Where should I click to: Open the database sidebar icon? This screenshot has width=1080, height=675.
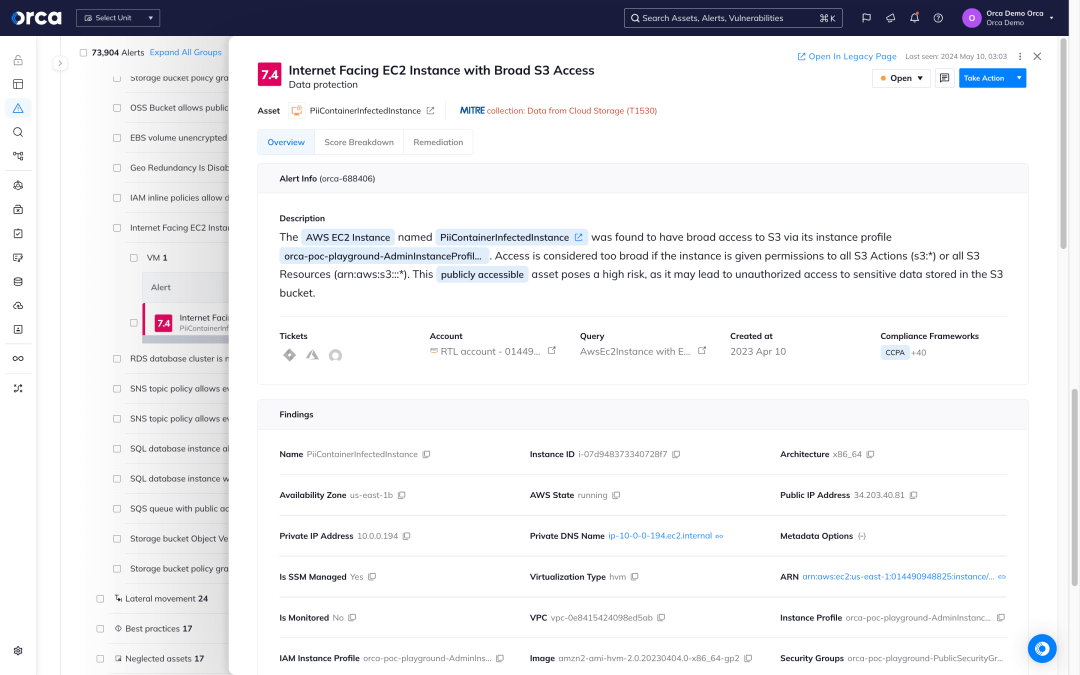(x=18, y=282)
